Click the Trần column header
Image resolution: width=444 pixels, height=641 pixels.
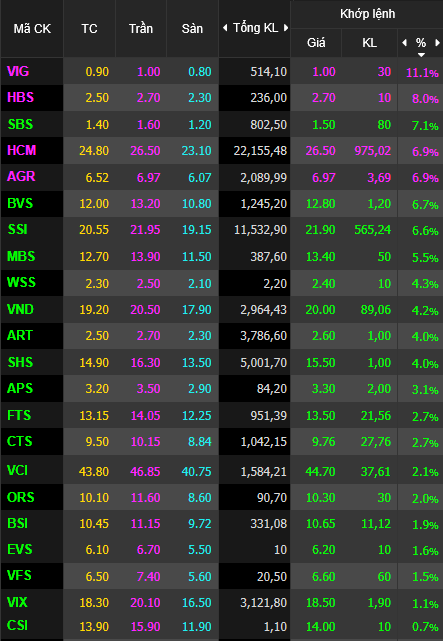click(141, 29)
